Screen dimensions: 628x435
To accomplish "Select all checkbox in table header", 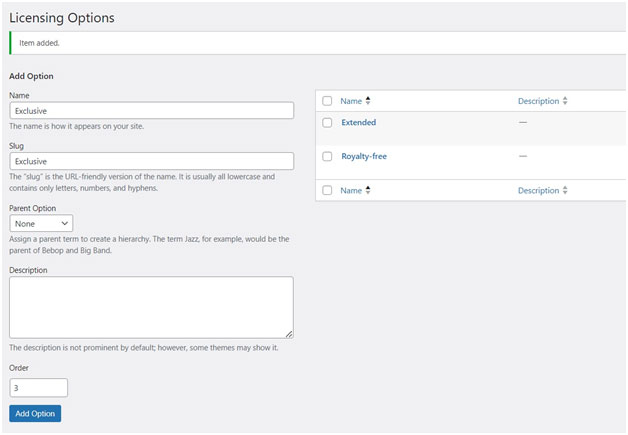I will click(327, 101).
